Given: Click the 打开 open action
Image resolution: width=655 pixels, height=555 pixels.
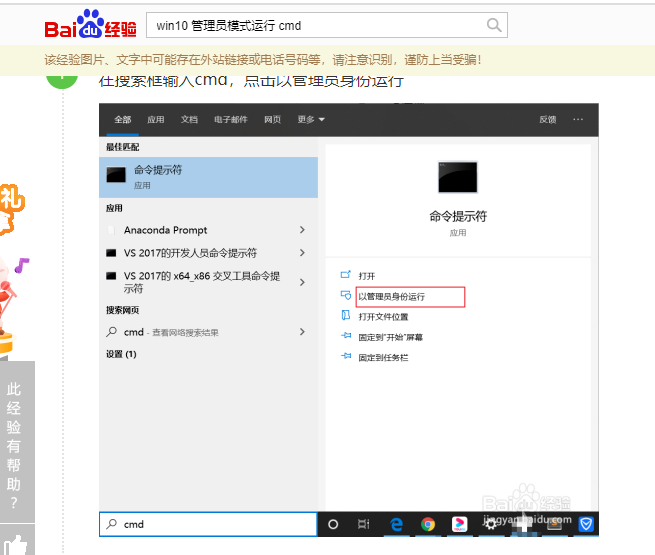Looking at the screenshot, I should [366, 276].
